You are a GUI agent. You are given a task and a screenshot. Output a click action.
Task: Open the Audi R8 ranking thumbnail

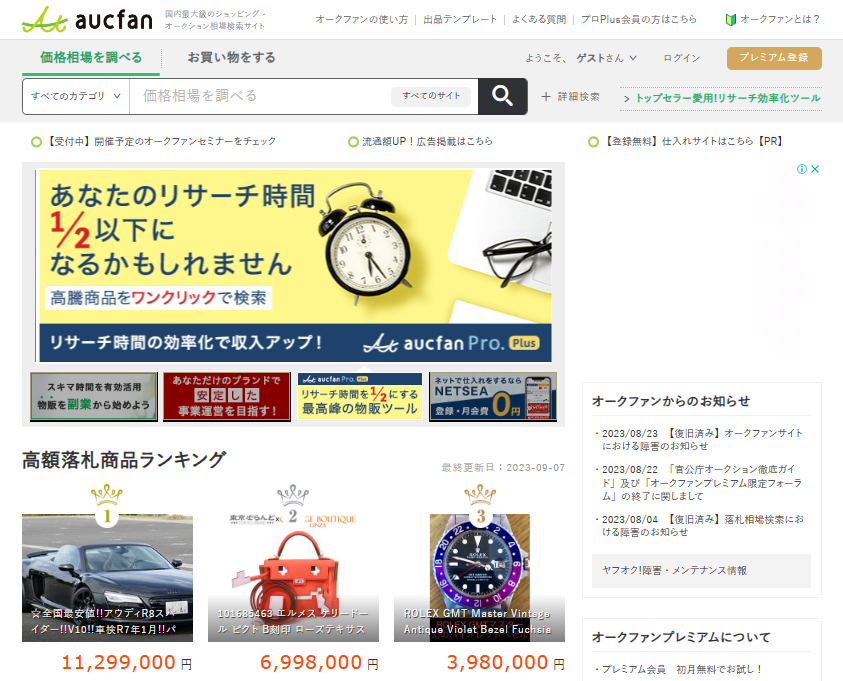(x=107, y=577)
